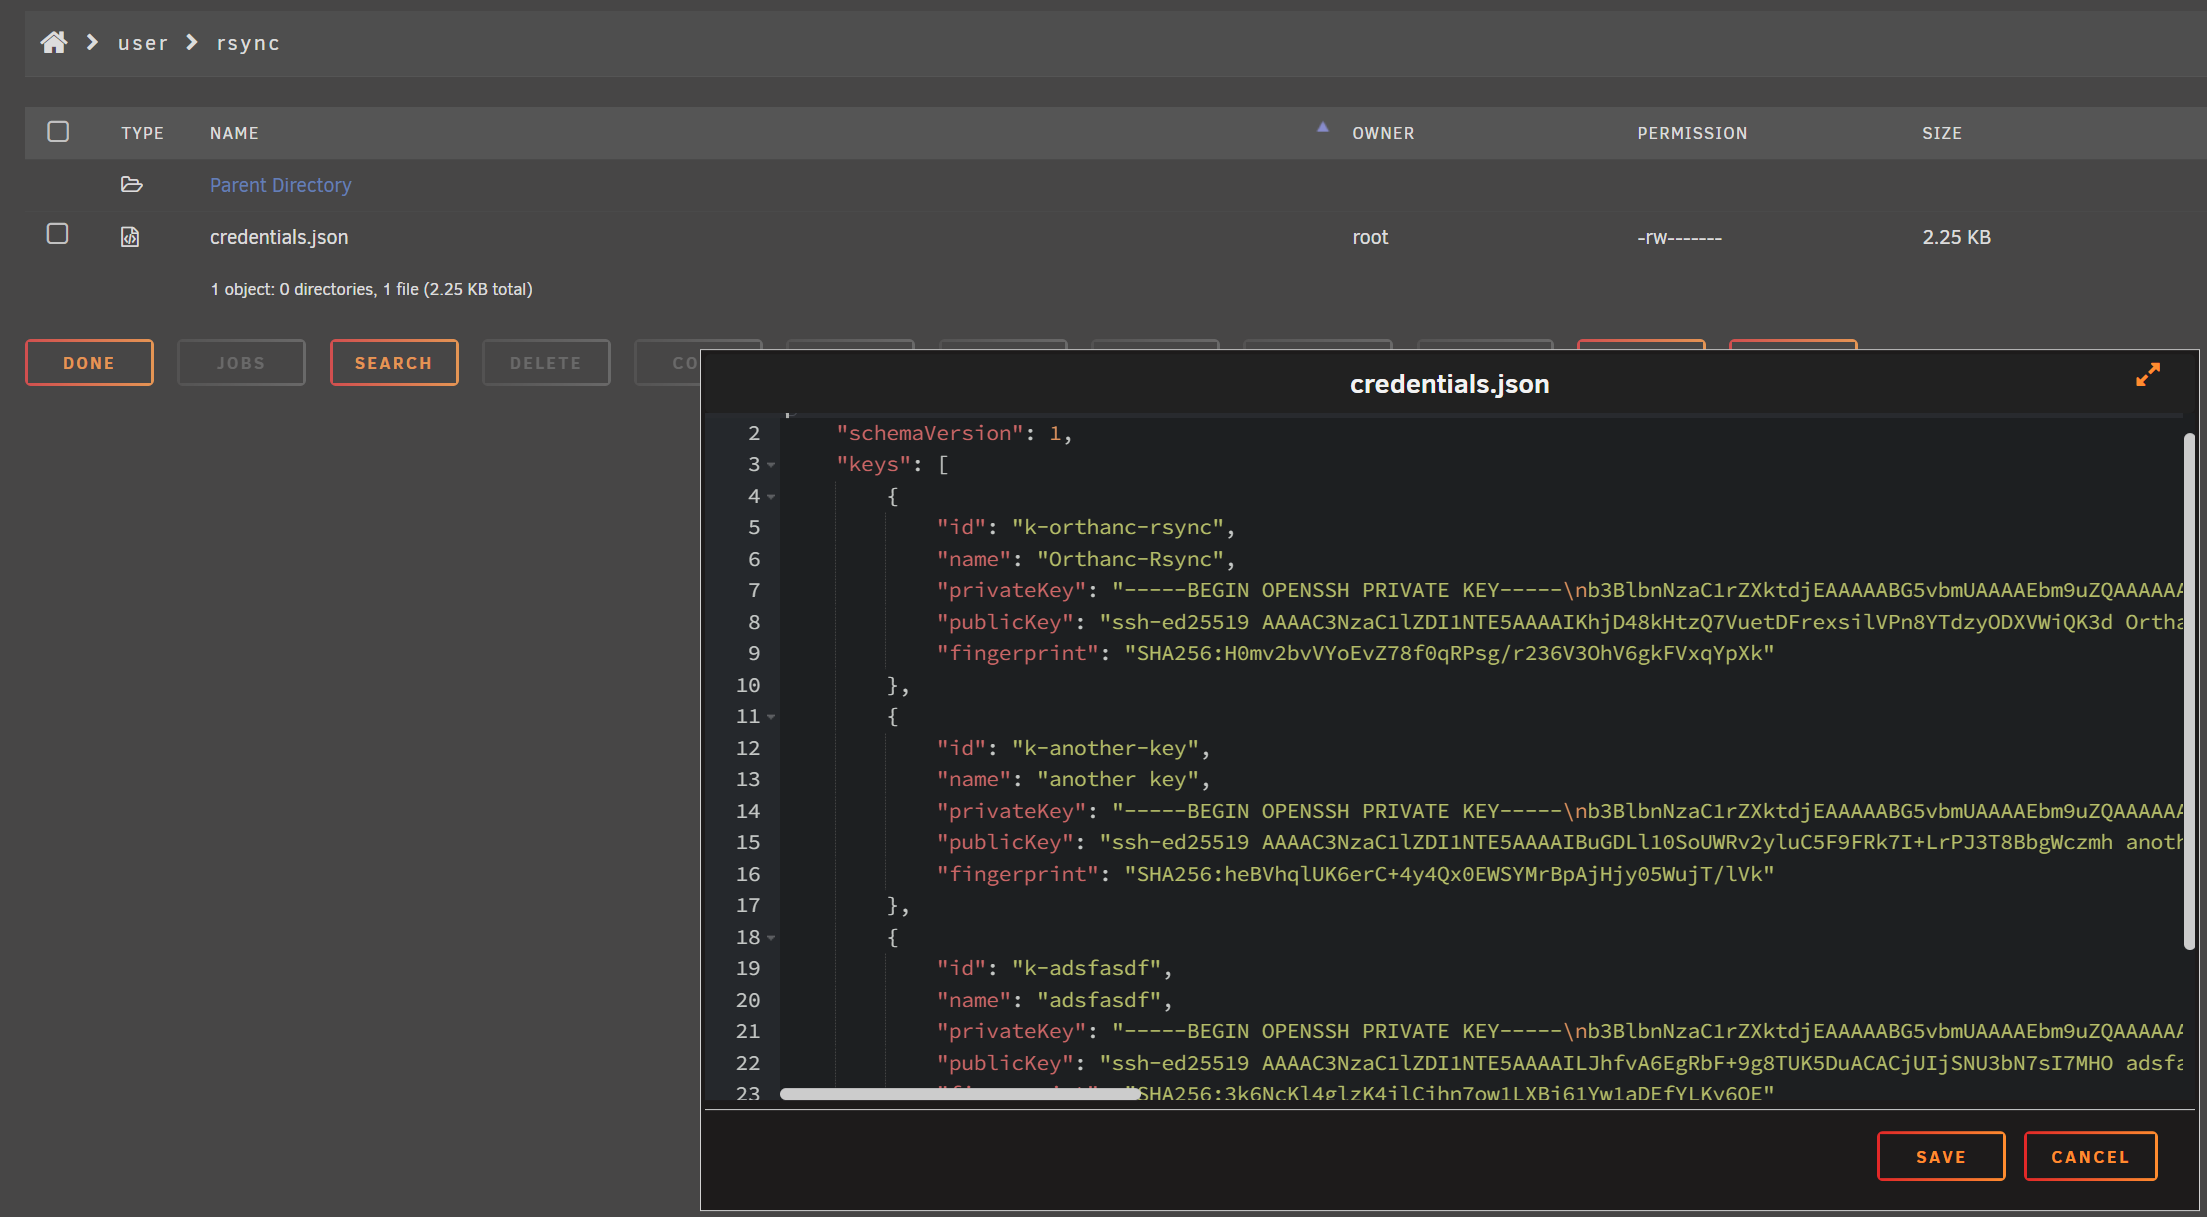Click the privateKey line 14 text

coord(1560,811)
